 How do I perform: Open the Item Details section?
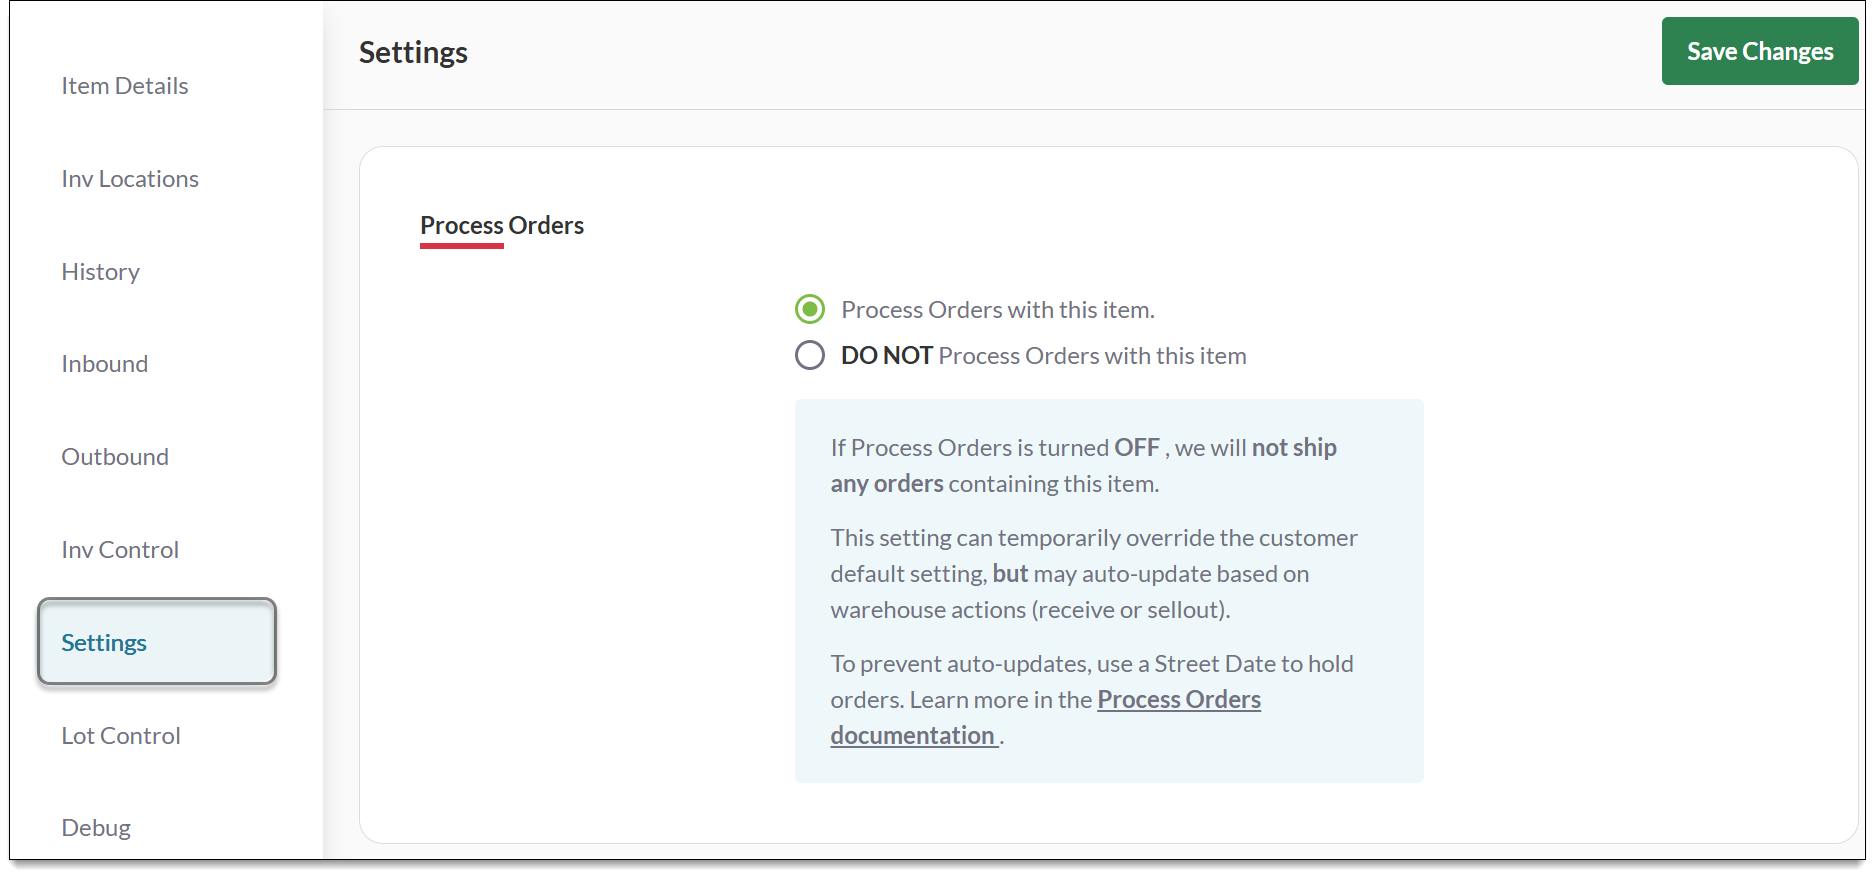125,86
